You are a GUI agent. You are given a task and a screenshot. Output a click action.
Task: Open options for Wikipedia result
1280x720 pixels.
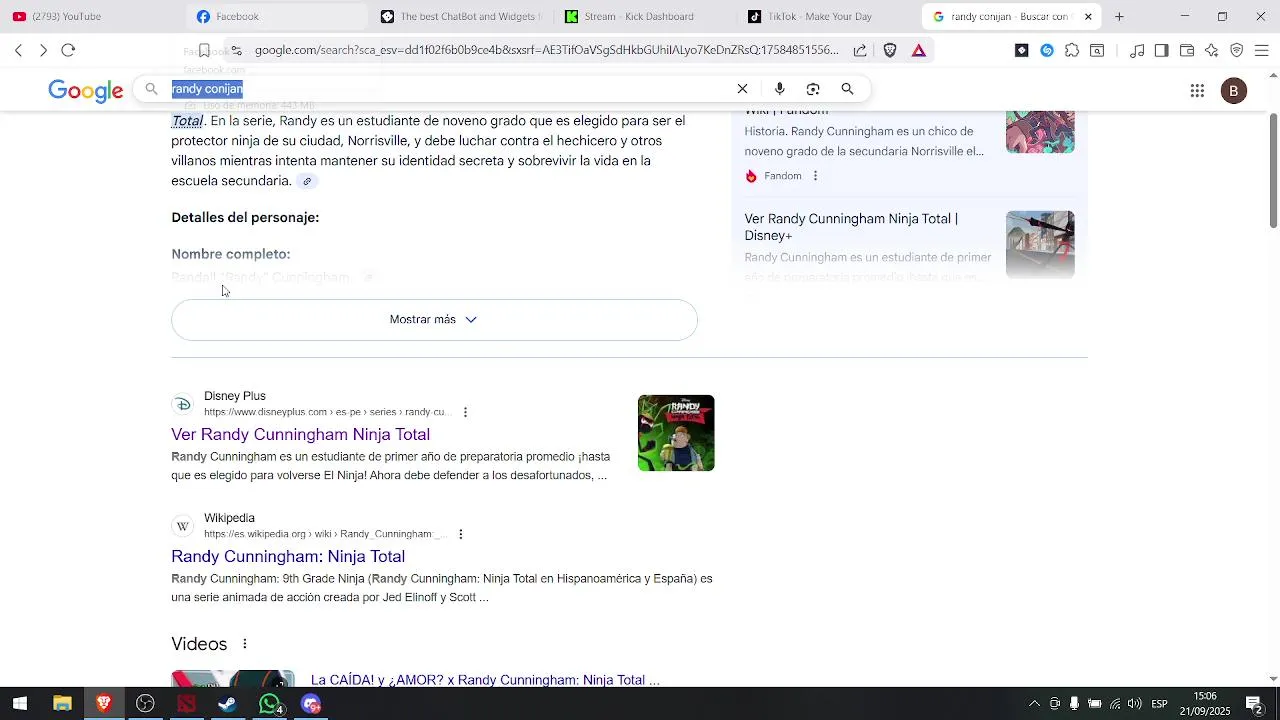(461, 534)
